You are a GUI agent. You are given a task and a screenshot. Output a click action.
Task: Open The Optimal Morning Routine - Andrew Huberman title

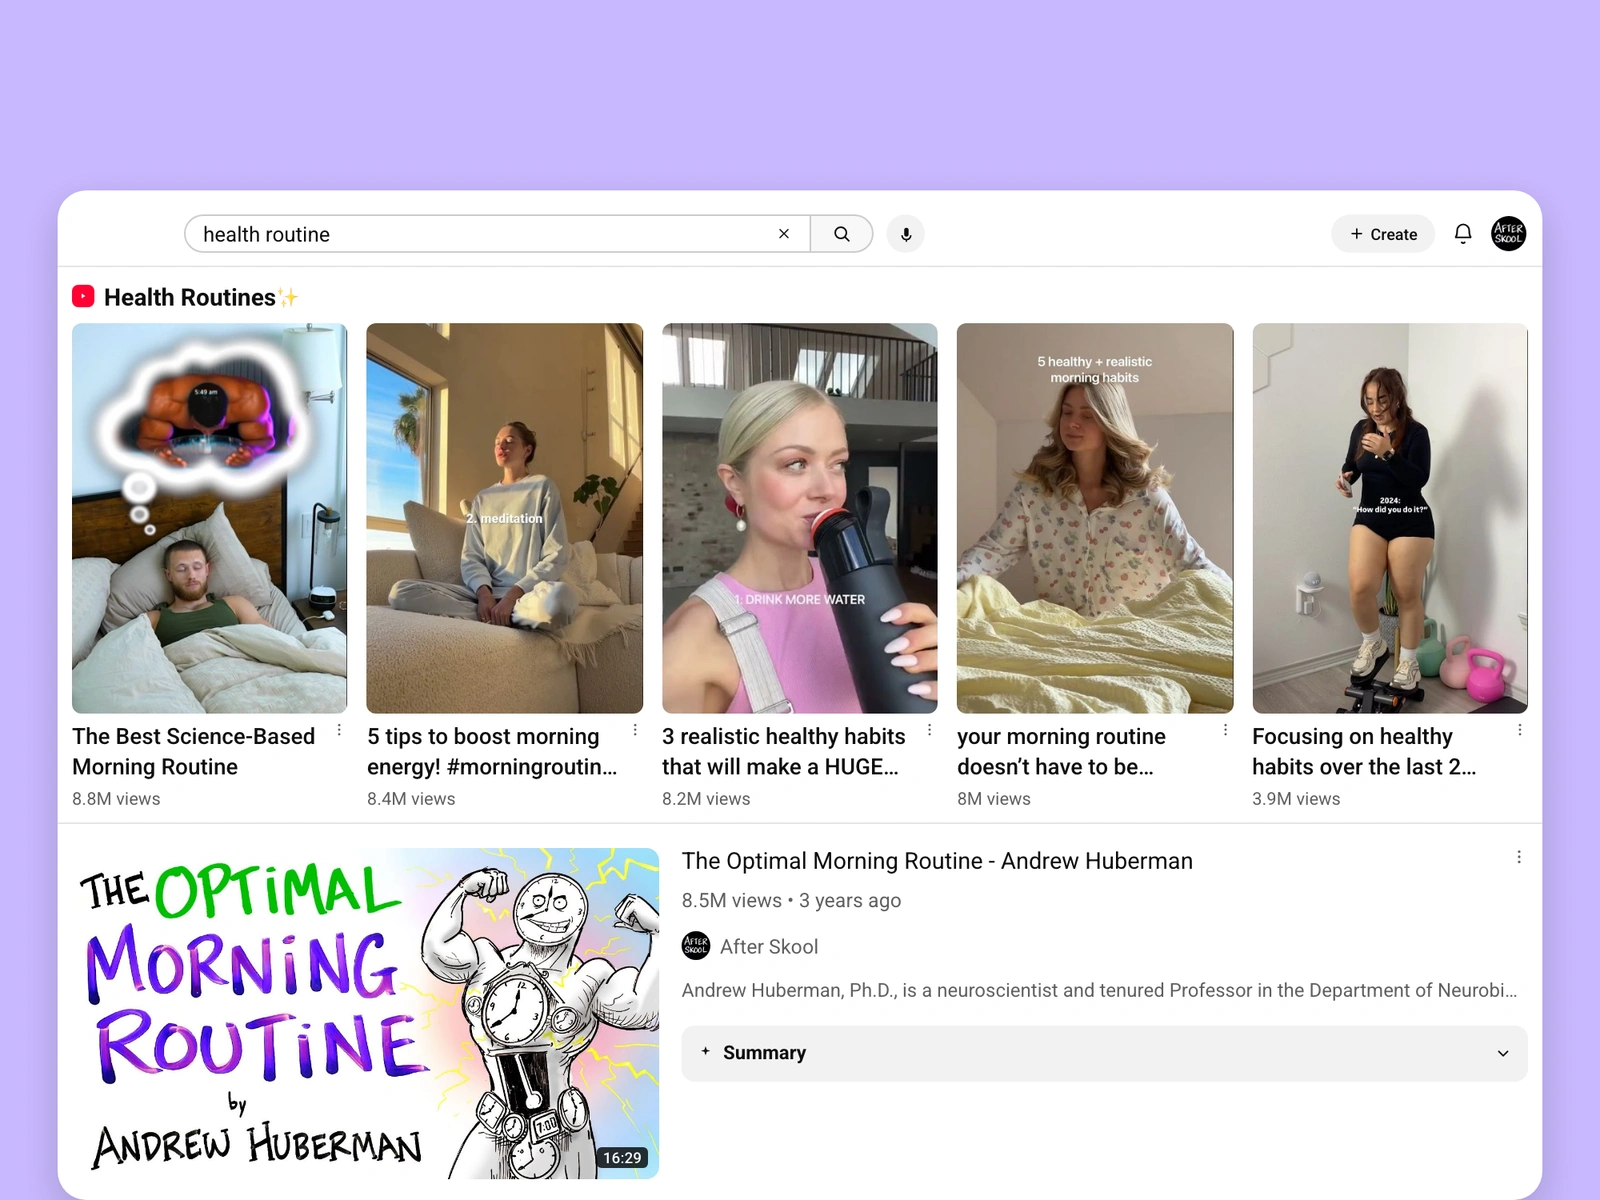click(937, 861)
